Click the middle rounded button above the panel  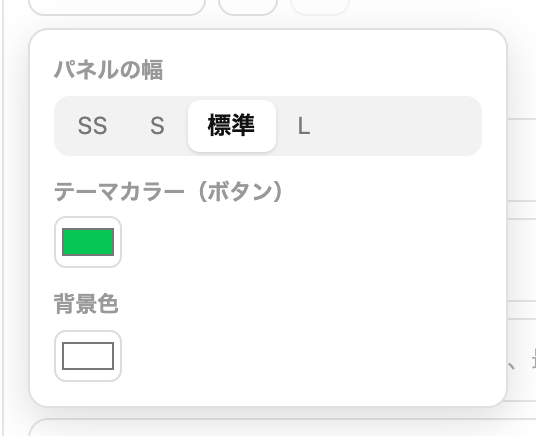tap(248, 6)
